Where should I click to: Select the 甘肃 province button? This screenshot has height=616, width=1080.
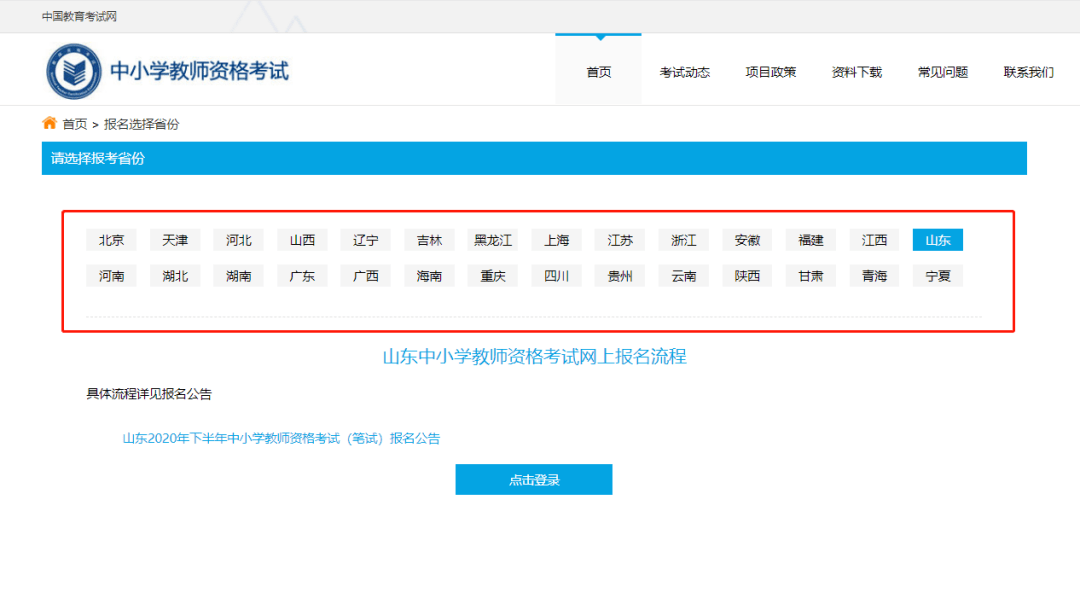pyautogui.click(x=811, y=276)
